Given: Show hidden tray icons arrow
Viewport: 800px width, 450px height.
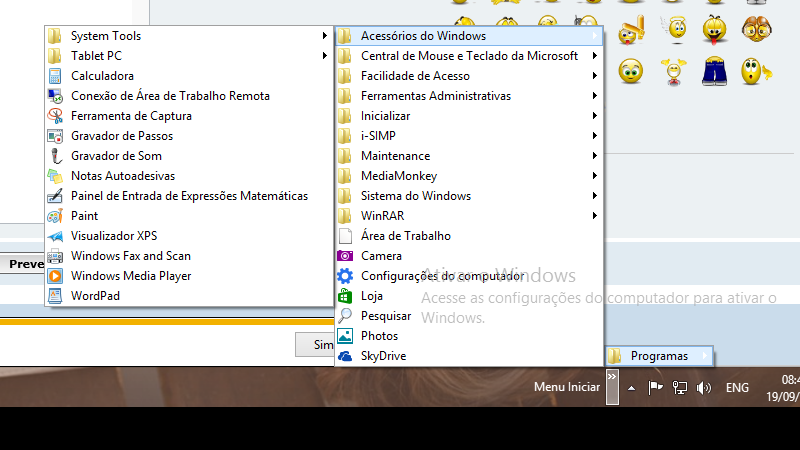Looking at the screenshot, I should [632, 388].
